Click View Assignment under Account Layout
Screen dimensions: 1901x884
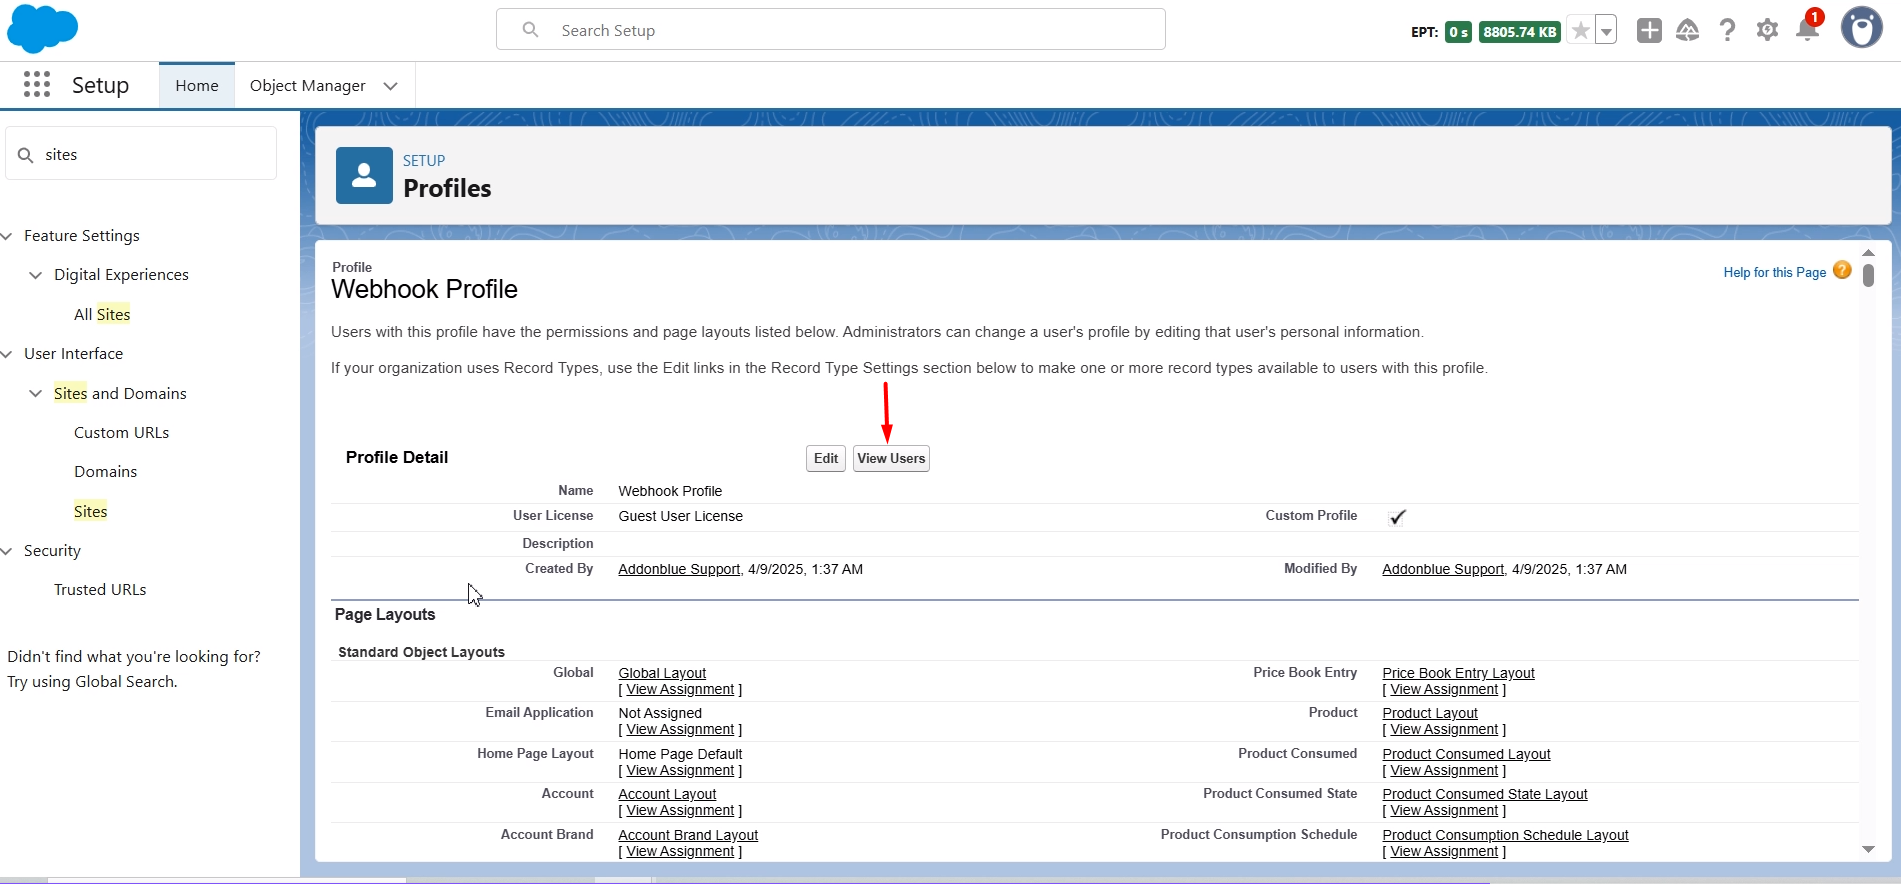pos(680,810)
